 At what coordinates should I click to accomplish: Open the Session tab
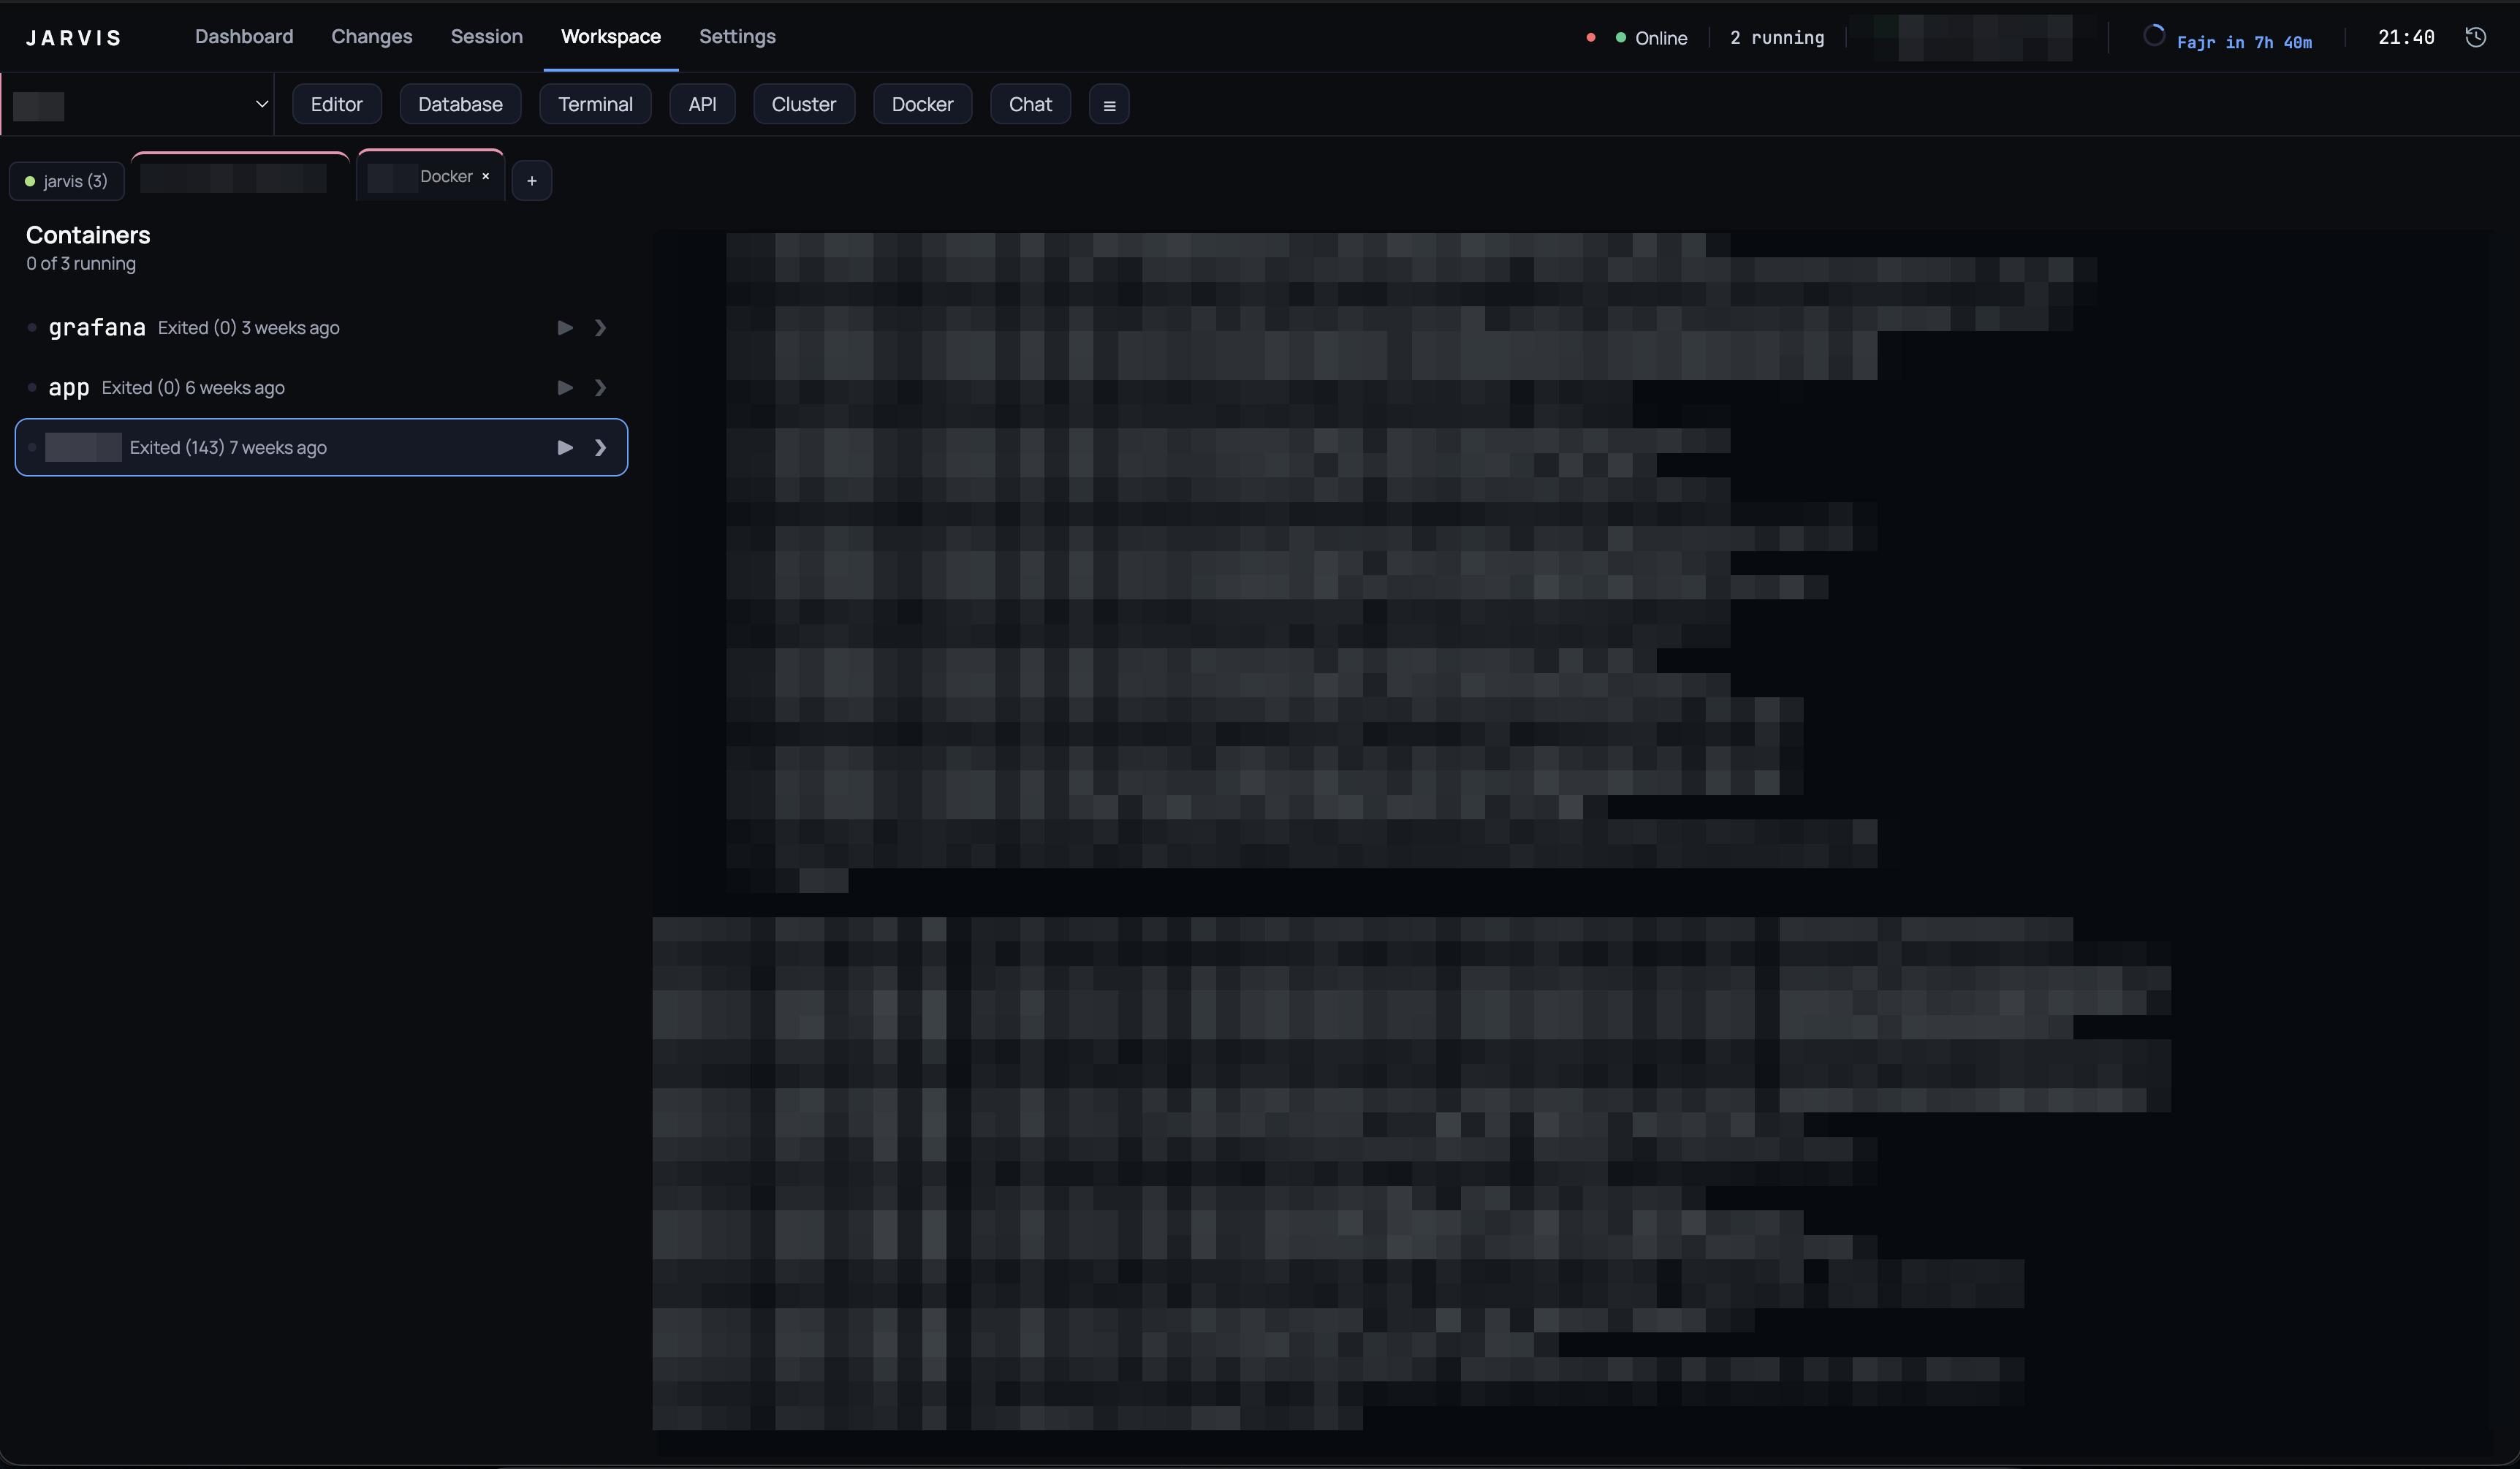(x=487, y=37)
